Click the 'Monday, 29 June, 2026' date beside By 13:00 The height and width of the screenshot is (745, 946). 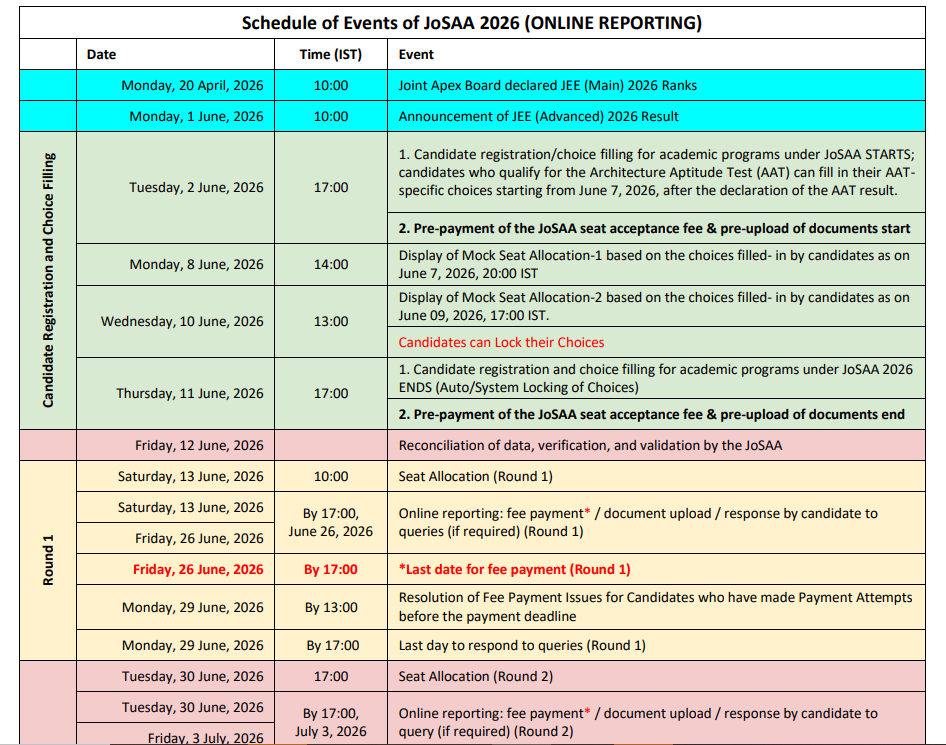[x=192, y=607]
